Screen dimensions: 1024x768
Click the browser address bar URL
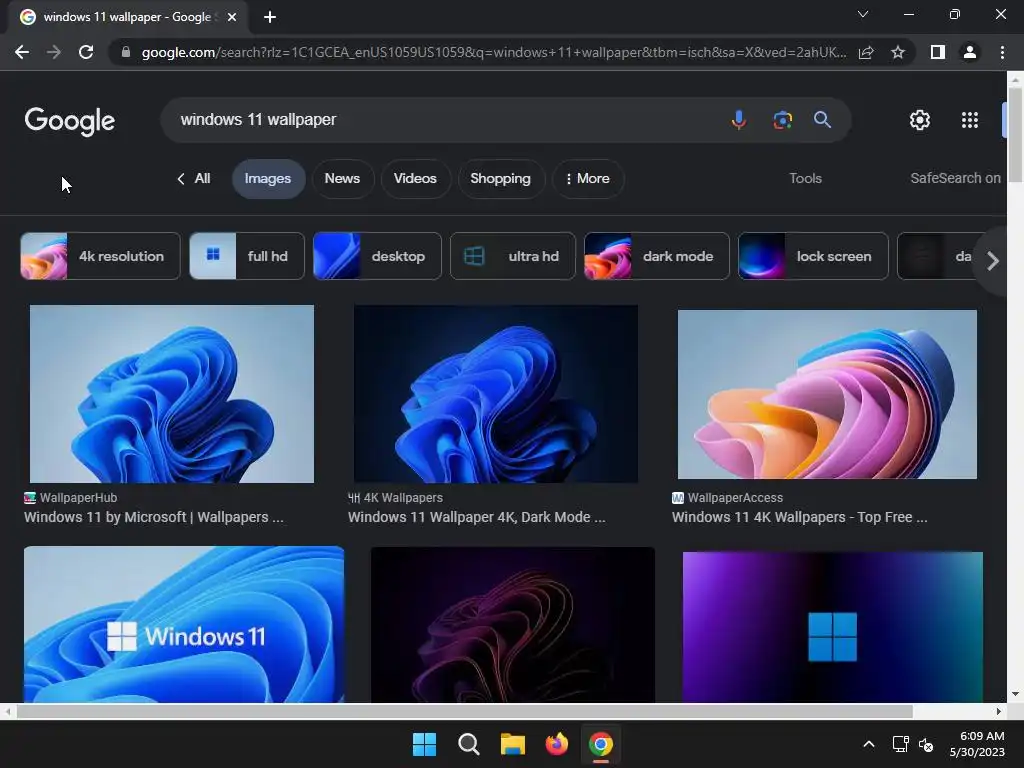pyautogui.click(x=494, y=52)
